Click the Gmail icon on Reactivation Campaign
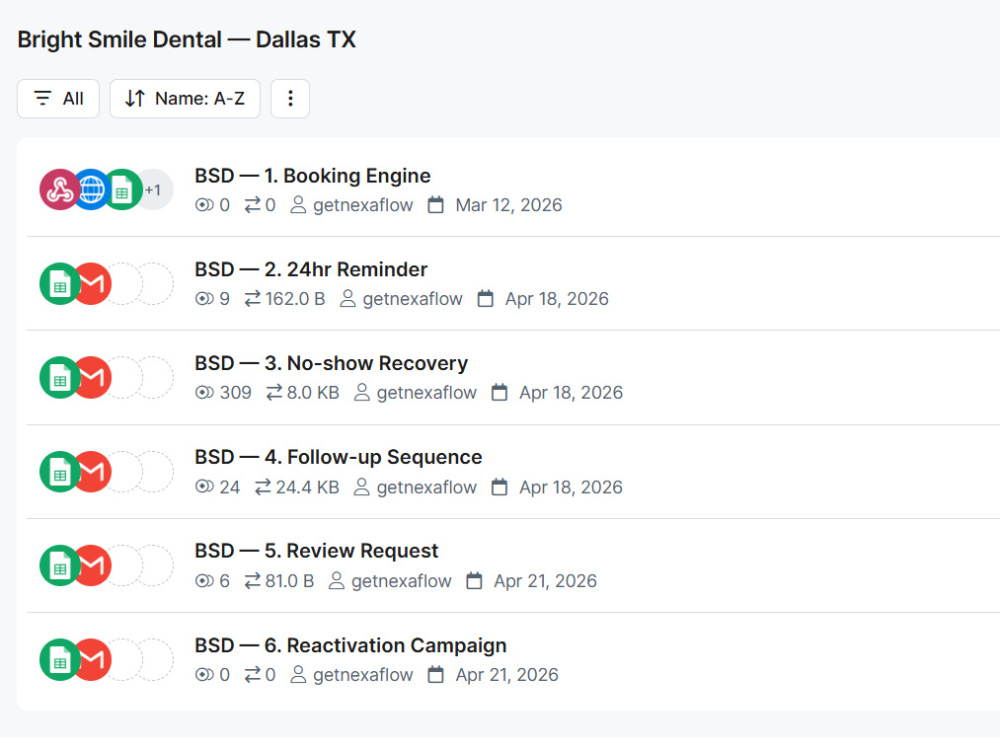Image resolution: width=1000 pixels, height=750 pixels. 92,659
